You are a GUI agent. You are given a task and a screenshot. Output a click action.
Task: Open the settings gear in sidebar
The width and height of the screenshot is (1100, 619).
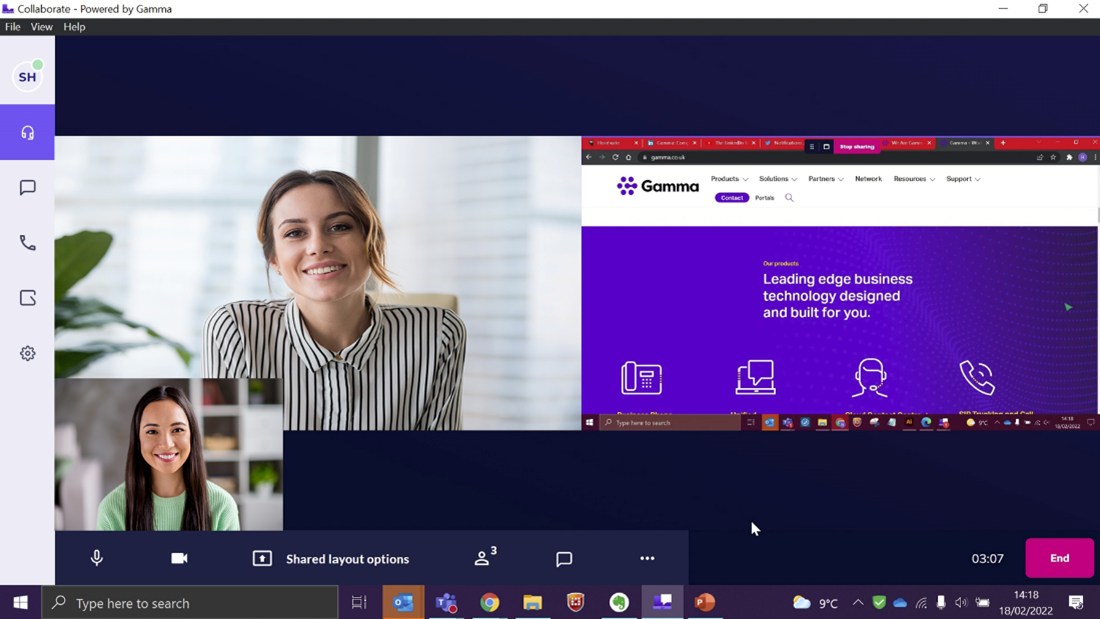coord(27,353)
